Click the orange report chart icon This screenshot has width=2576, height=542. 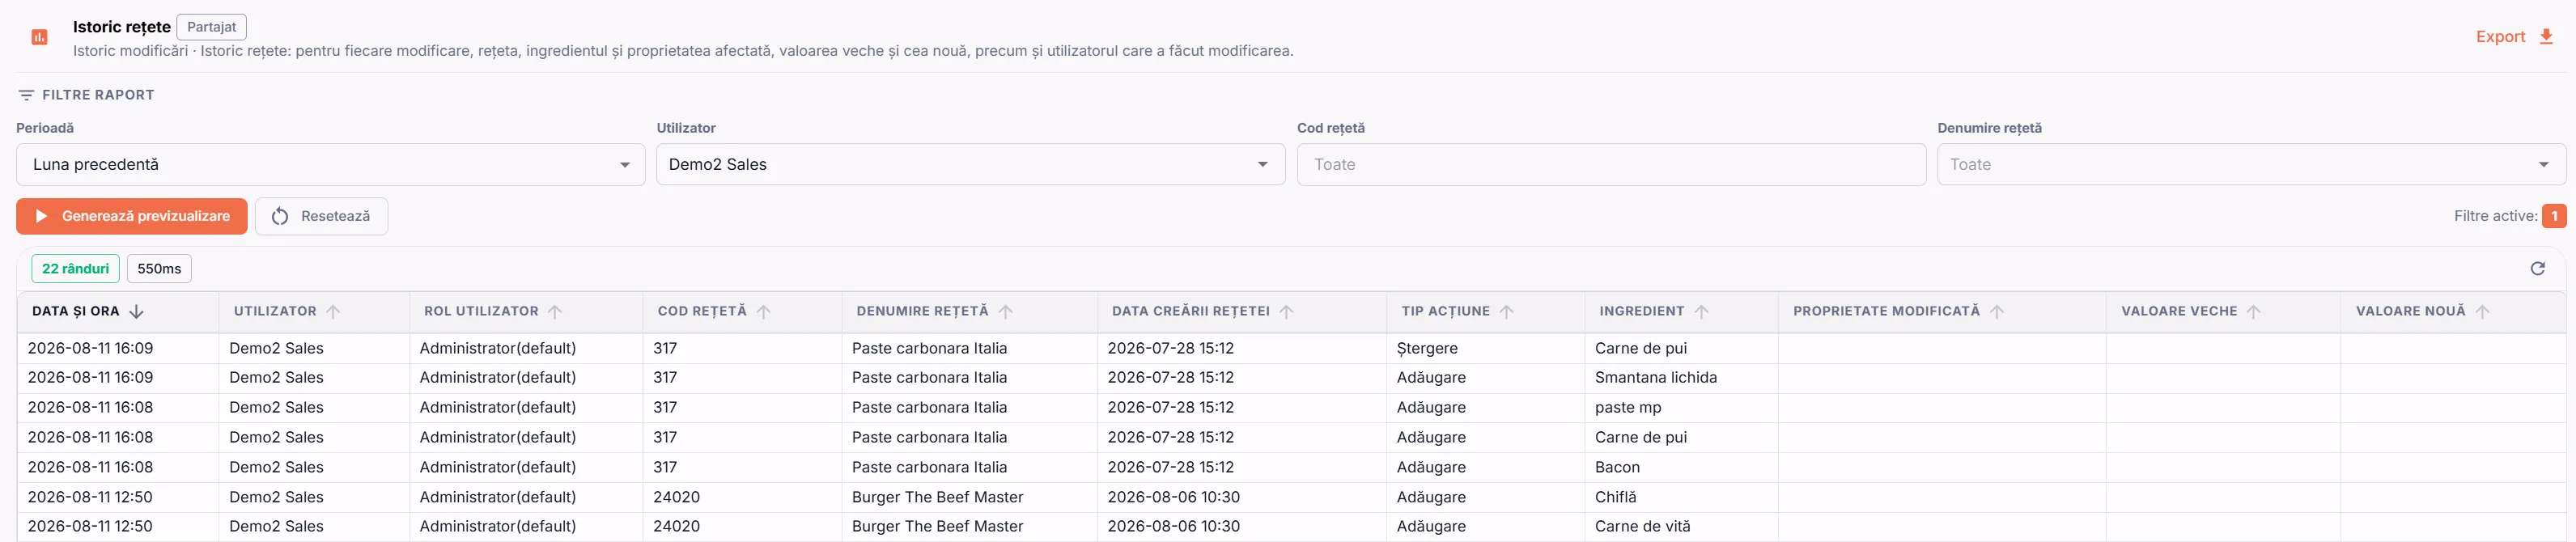pos(40,37)
